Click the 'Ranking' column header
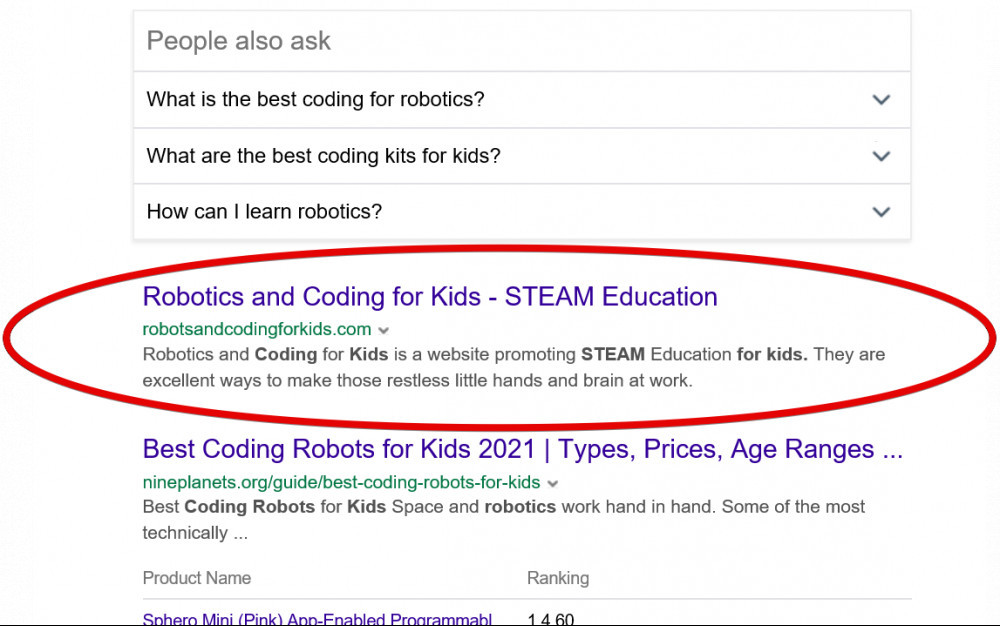 557,578
